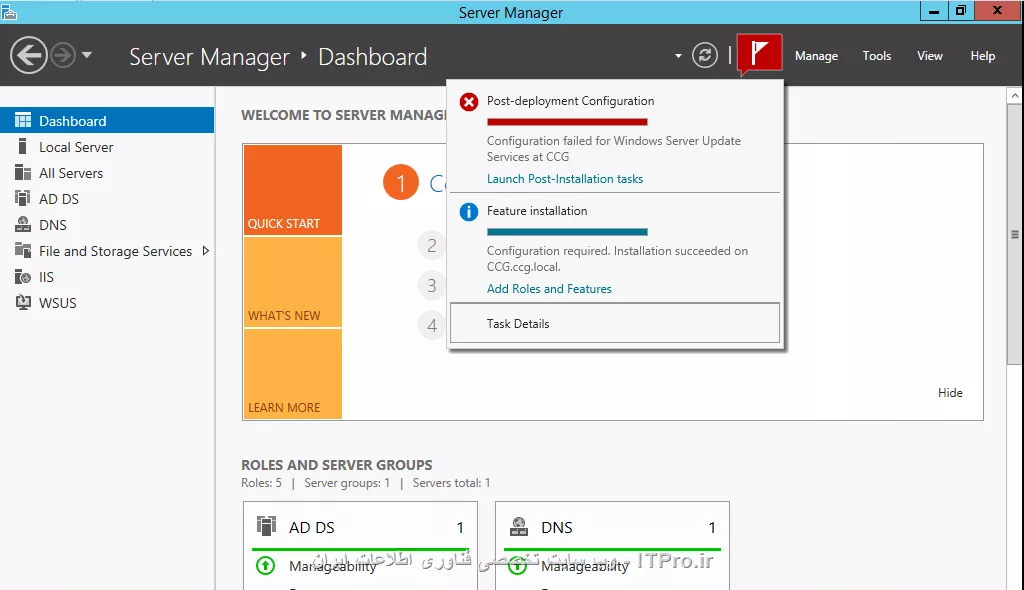
Task: Click the Back navigation arrow
Action: 29,56
